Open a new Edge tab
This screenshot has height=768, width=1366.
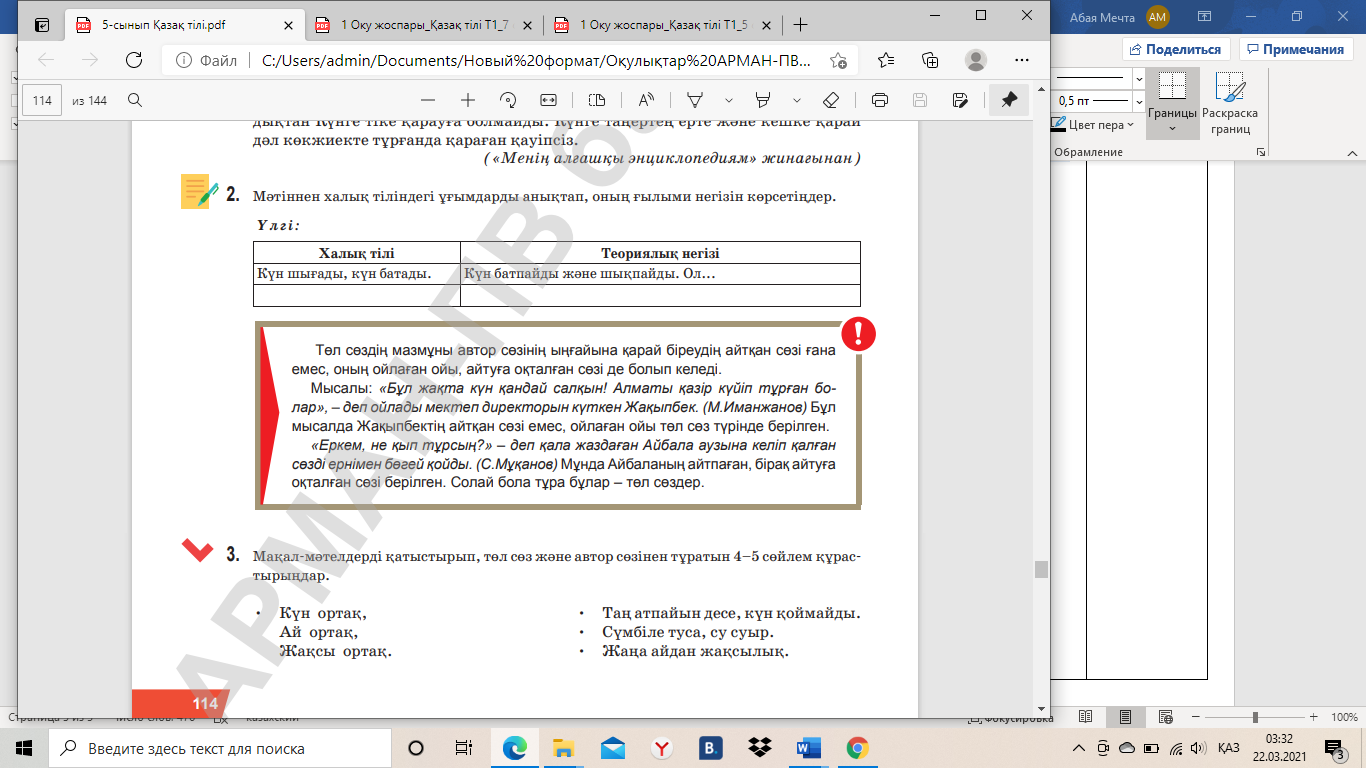click(x=799, y=25)
